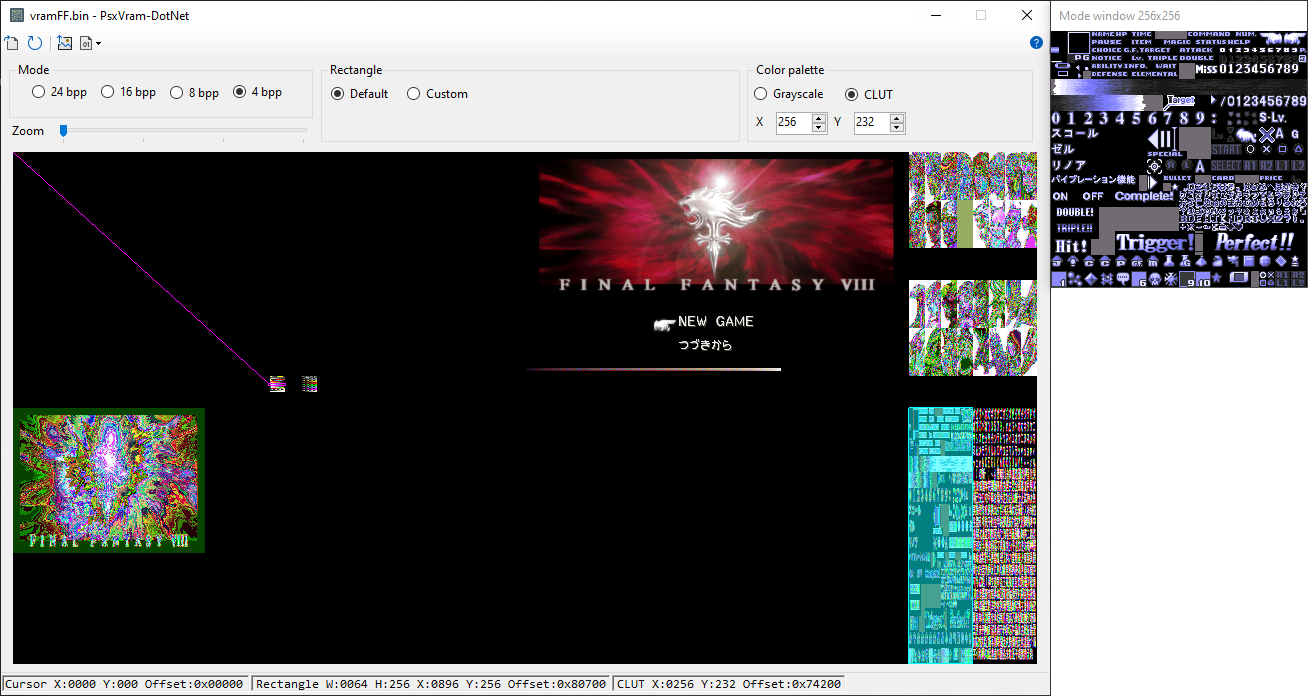Viewport: 1308px width, 696px height.
Task: Click 'Perfect!!' graphic in Mode window
Action: coord(1254,242)
